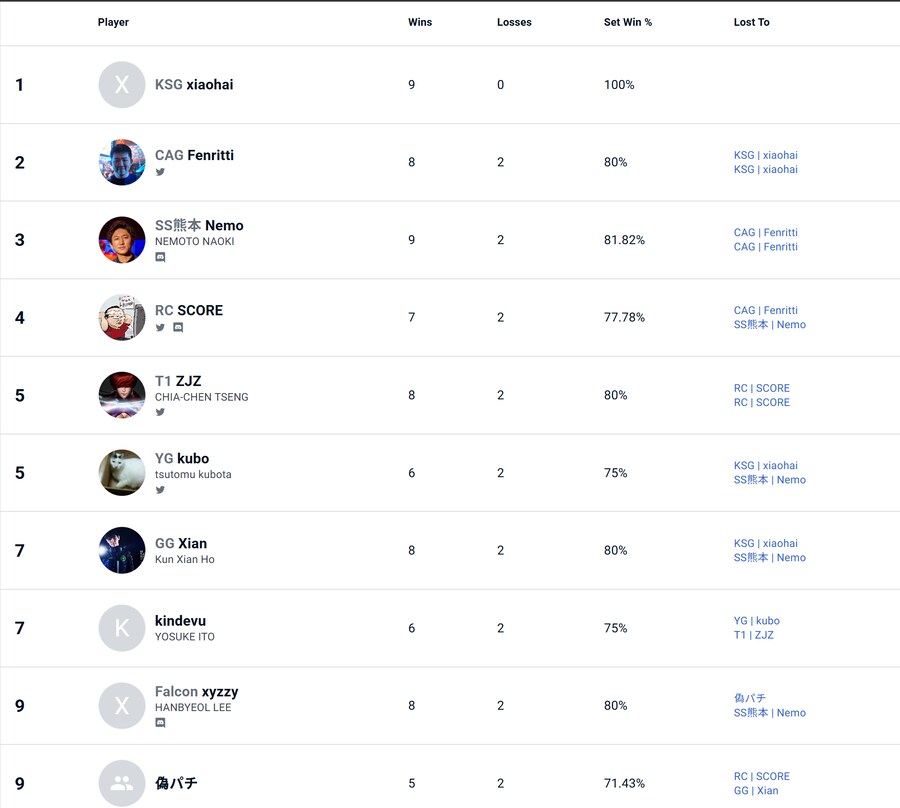The image size is (900, 808).
Task: Click kindevu's letter K avatar icon
Action: [121, 628]
